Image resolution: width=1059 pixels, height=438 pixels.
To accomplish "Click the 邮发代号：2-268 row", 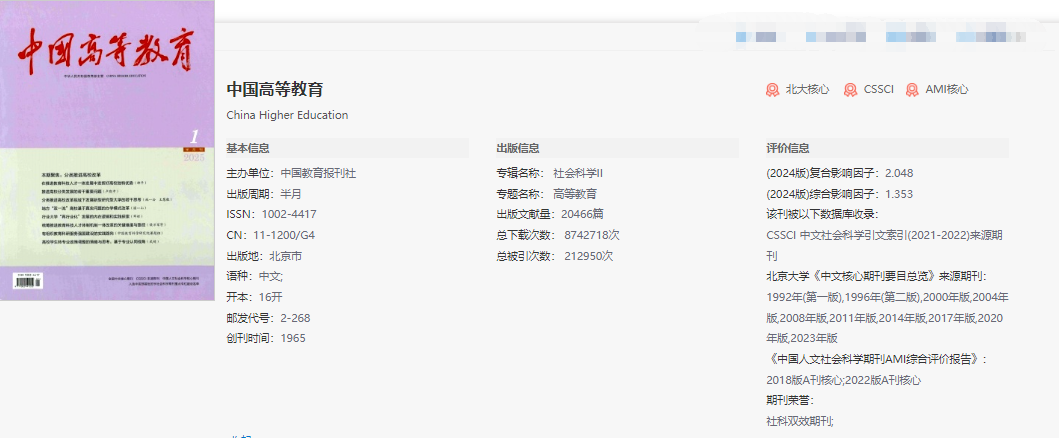I will tap(269, 318).
